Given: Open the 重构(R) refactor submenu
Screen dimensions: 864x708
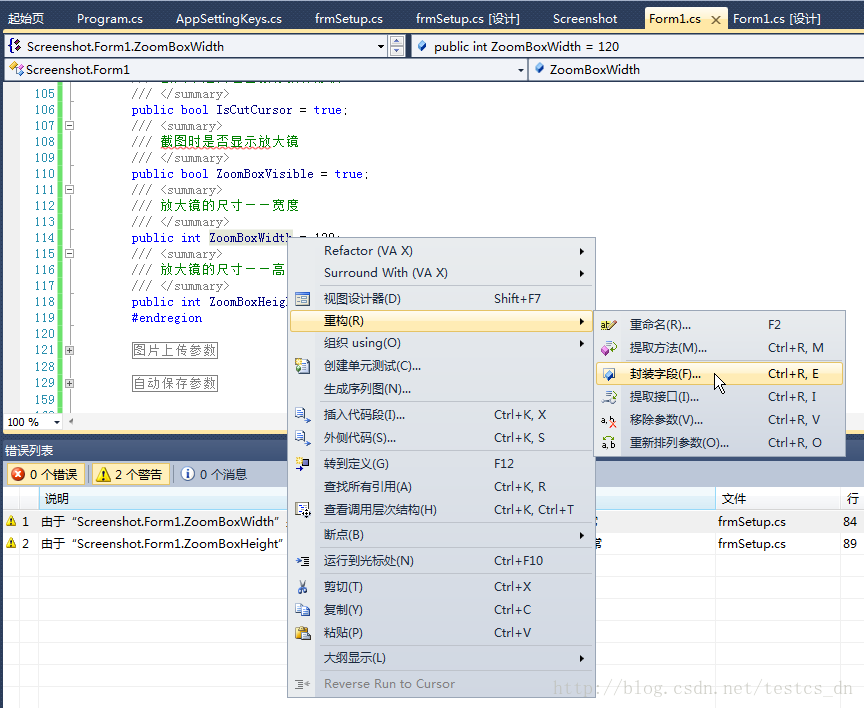Looking at the screenshot, I should click(441, 321).
